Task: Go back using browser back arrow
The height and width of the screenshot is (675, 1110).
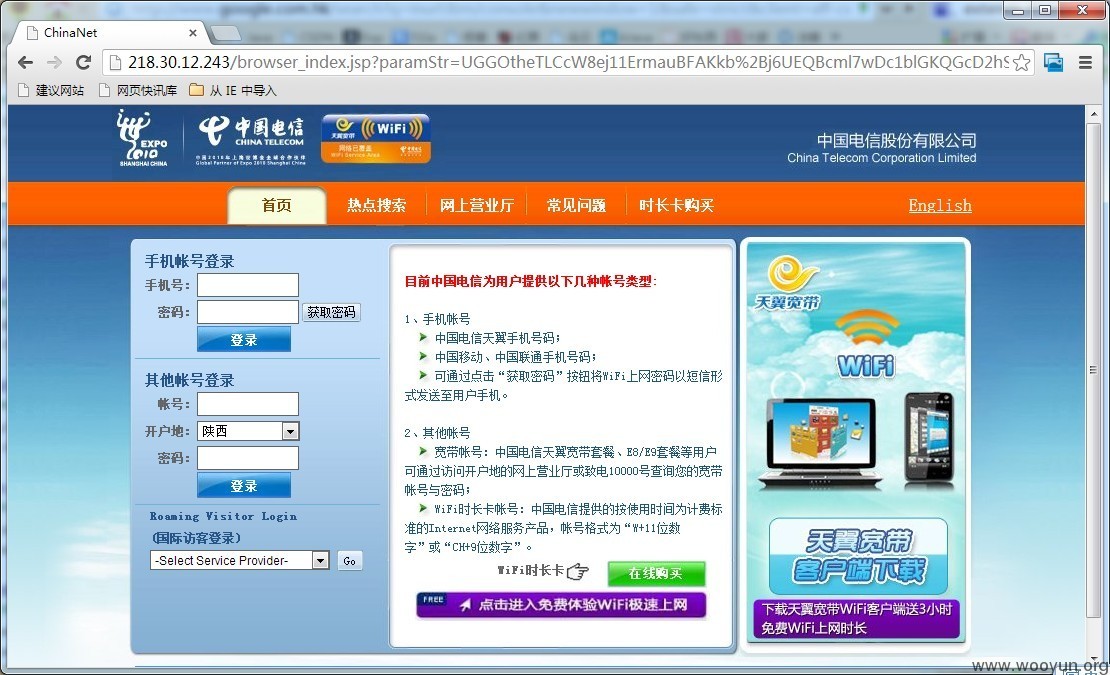Action: point(25,62)
